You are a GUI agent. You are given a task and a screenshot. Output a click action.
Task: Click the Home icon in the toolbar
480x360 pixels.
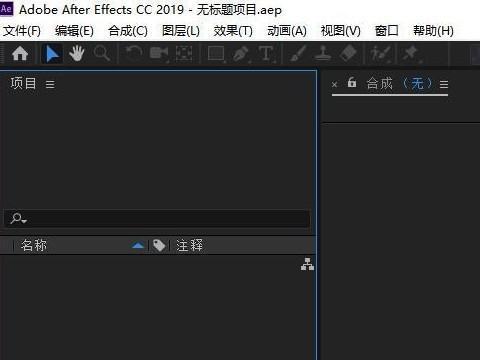point(20,54)
